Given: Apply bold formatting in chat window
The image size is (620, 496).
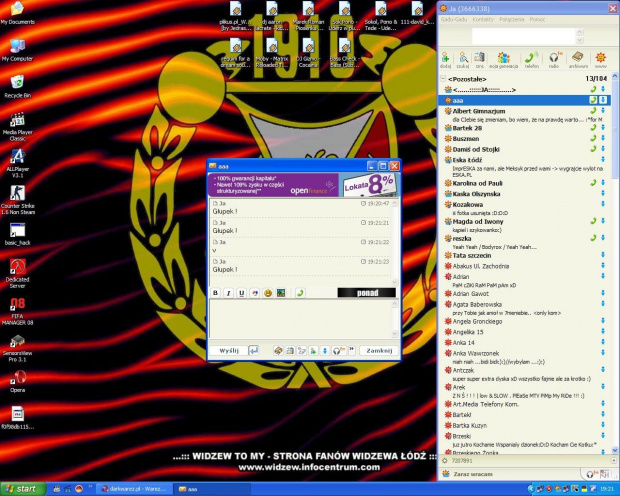Looking at the screenshot, I should (x=215, y=293).
